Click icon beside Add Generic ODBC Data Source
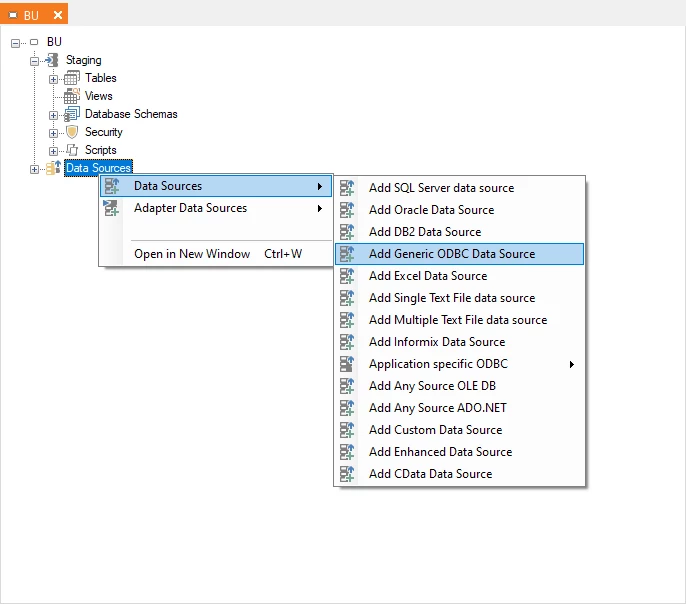Screen dimensions: 686x604 [x=347, y=254]
